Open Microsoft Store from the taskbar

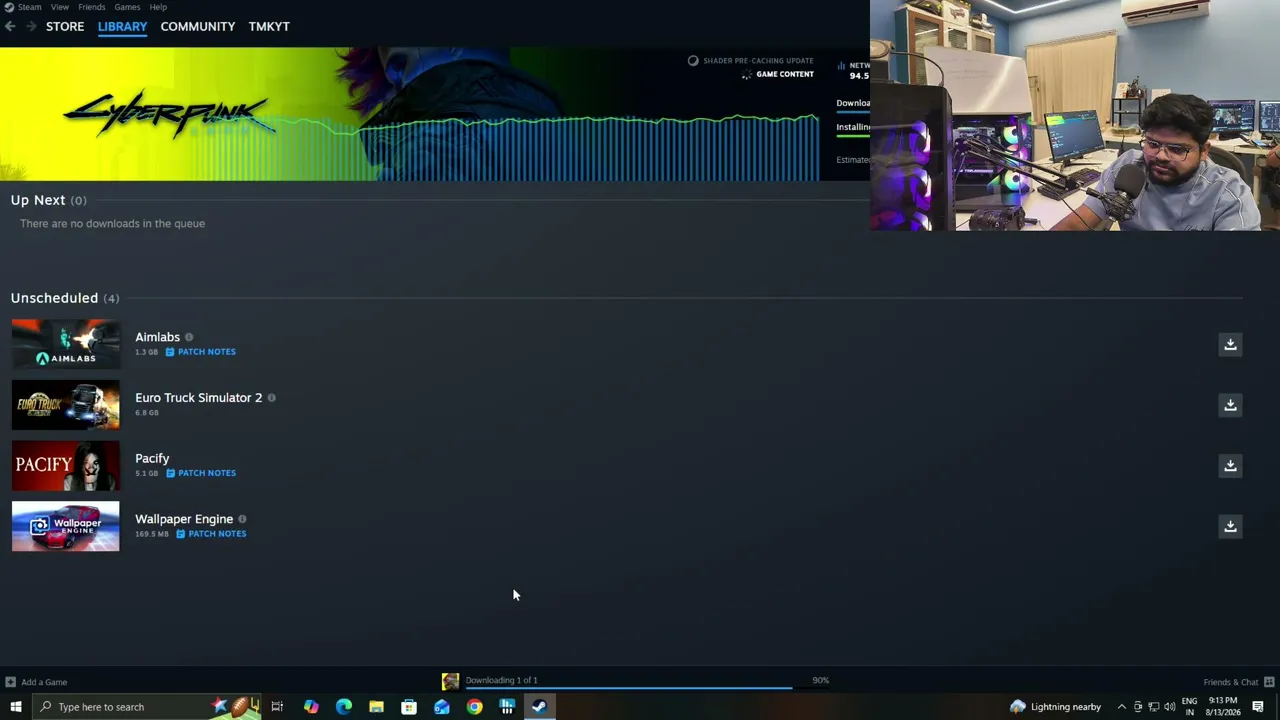click(409, 707)
